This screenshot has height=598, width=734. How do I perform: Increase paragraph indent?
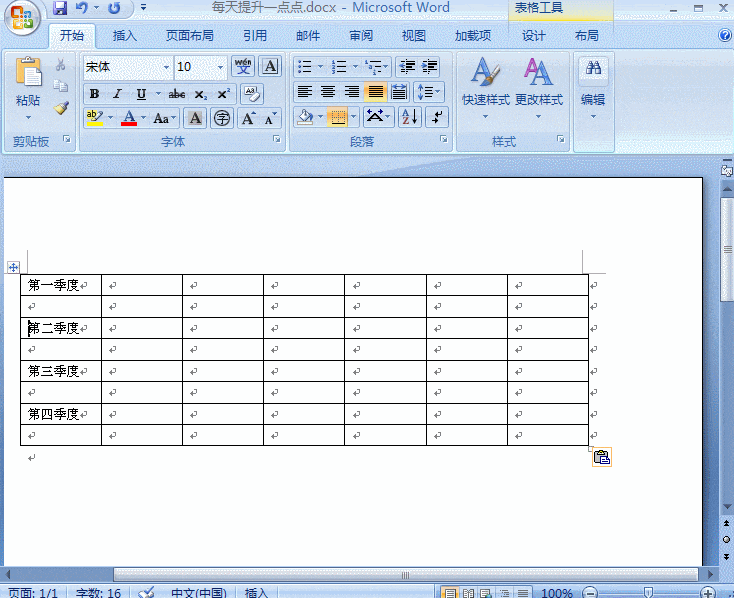coord(429,66)
